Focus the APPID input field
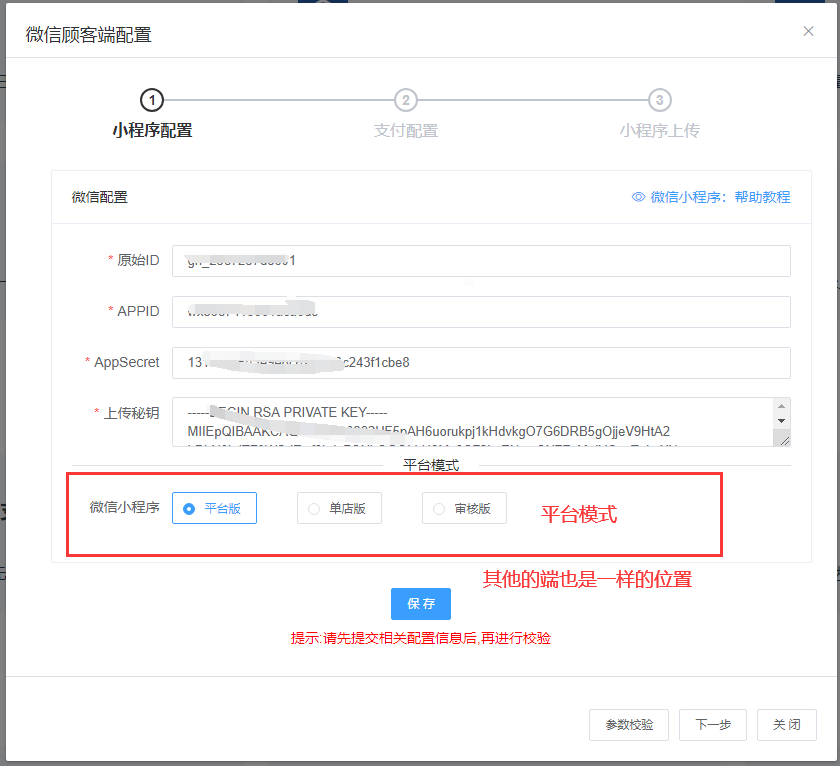840x766 pixels. [481, 312]
